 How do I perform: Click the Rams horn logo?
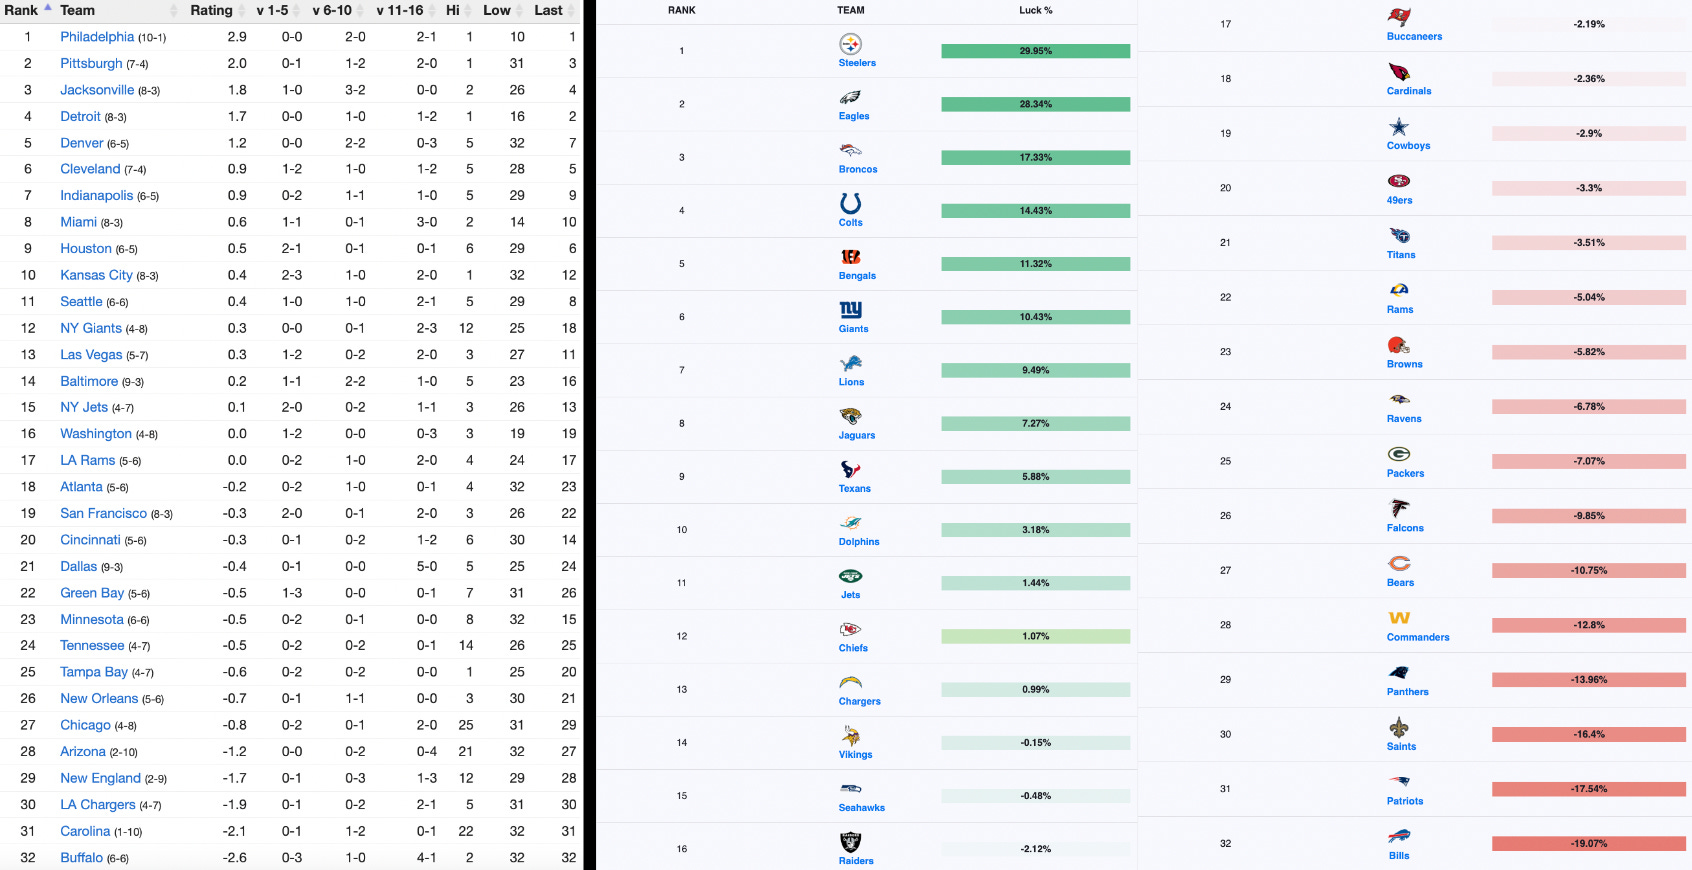[1399, 290]
